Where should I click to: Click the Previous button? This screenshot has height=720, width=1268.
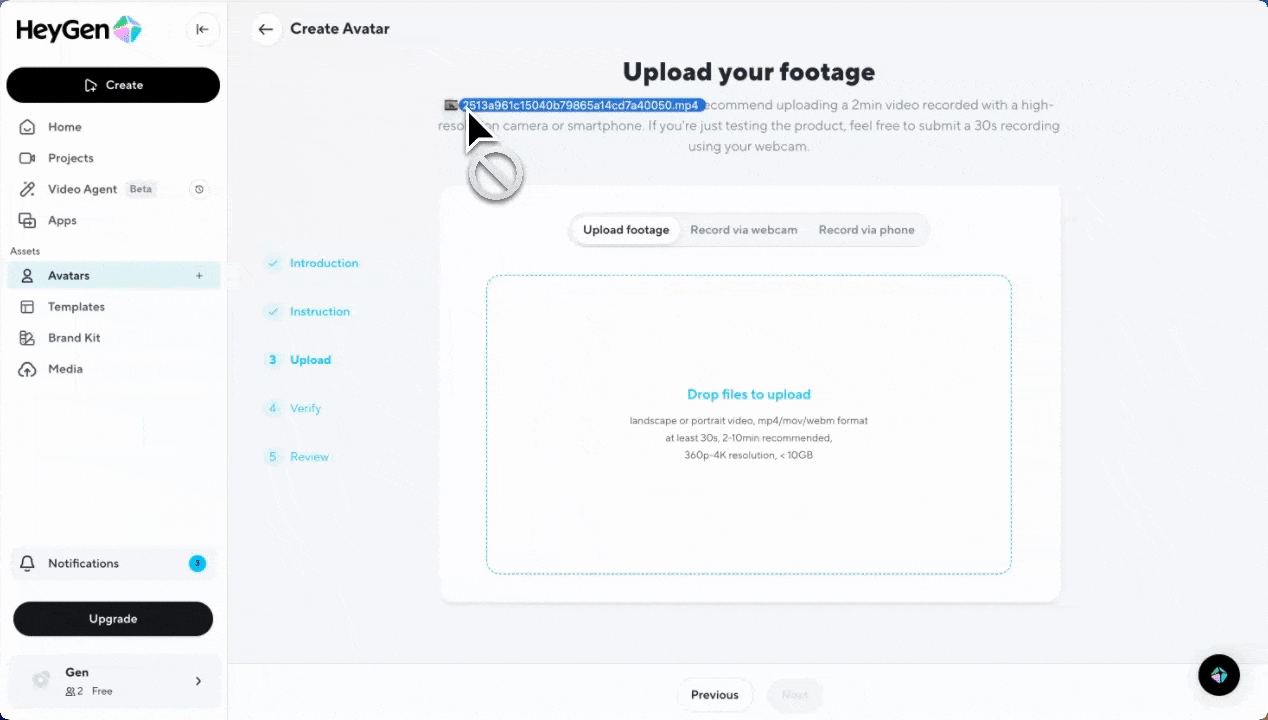tap(714, 695)
